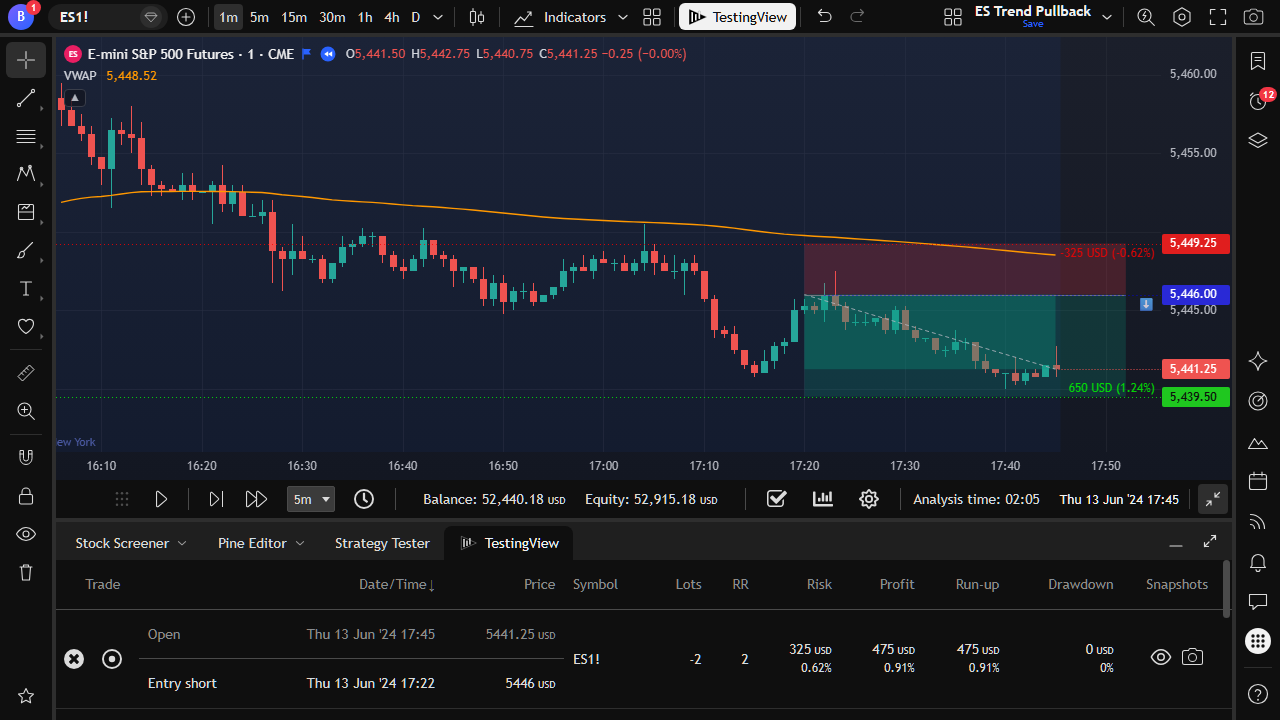
Task: Select the text annotation tool
Action: tap(26, 288)
